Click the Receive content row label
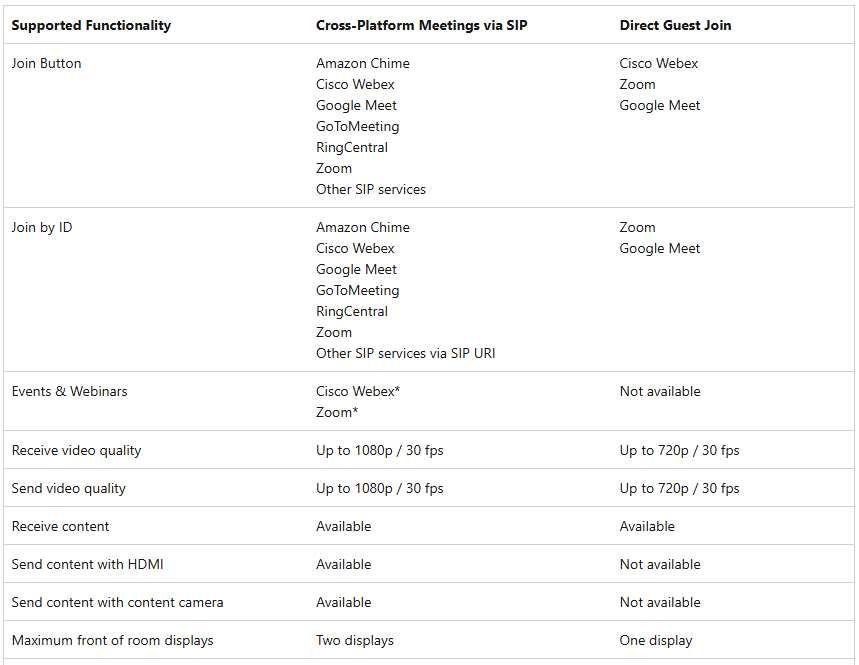Viewport: 859px width, 665px height. 61,526
